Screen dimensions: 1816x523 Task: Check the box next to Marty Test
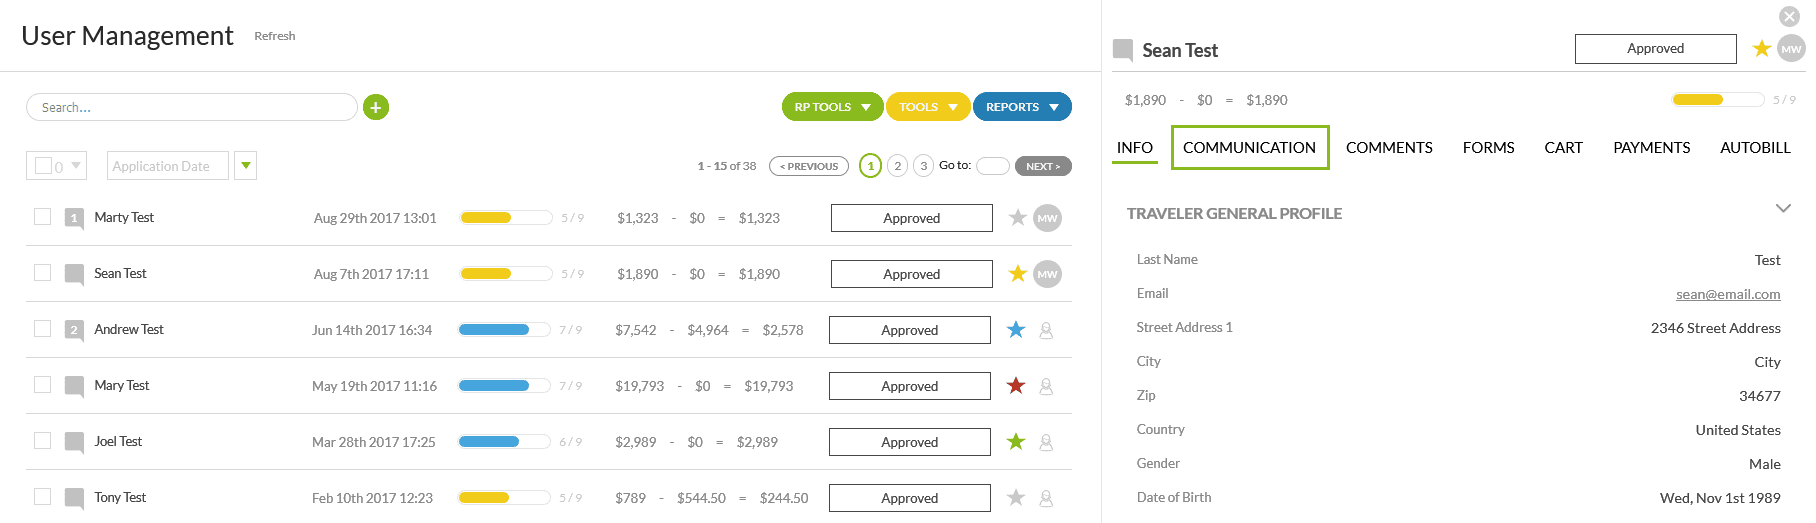pos(43,217)
